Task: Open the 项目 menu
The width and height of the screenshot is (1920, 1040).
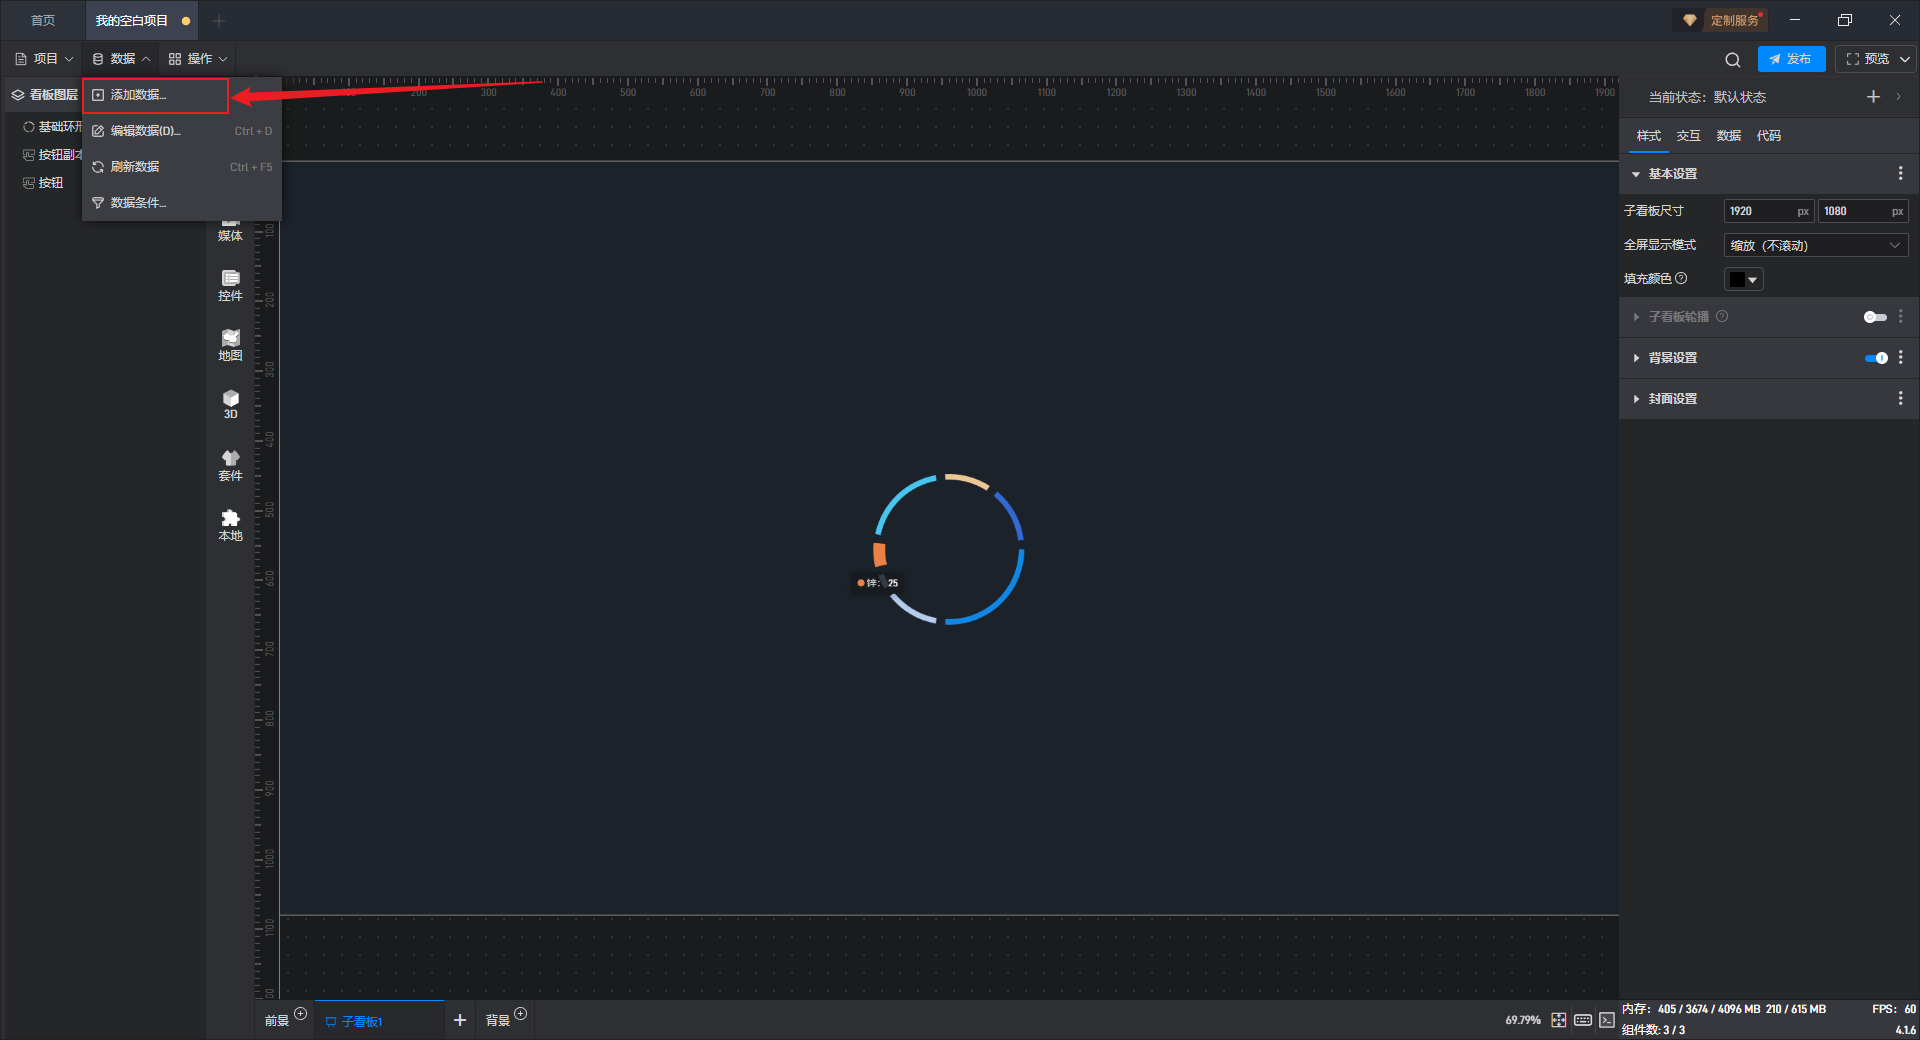Action: pyautogui.click(x=45, y=59)
